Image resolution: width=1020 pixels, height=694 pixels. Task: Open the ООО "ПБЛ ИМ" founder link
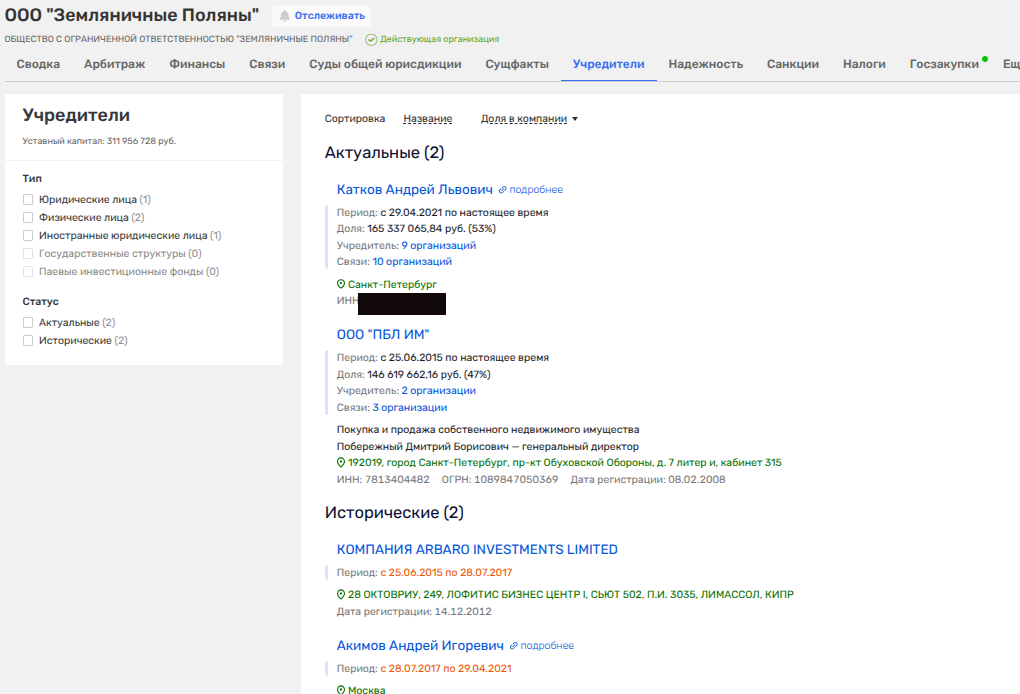[x=383, y=334]
